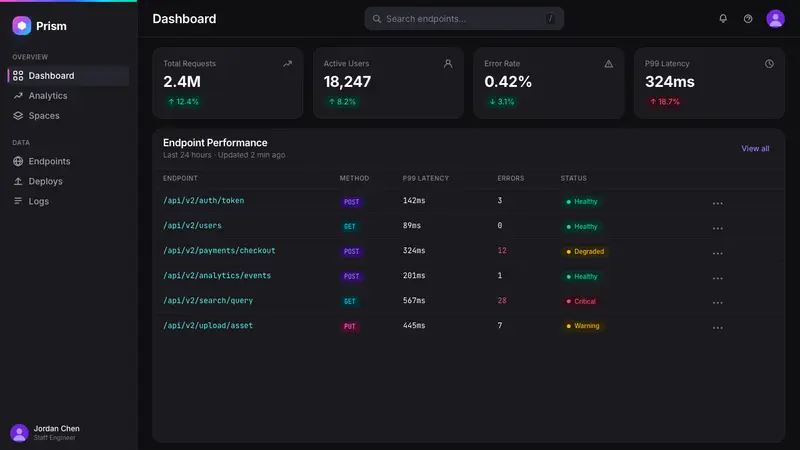Viewport: 800px width, 450px height.
Task: Open the /api/v2/payments/checkout endpoint link
Action: click(219, 251)
